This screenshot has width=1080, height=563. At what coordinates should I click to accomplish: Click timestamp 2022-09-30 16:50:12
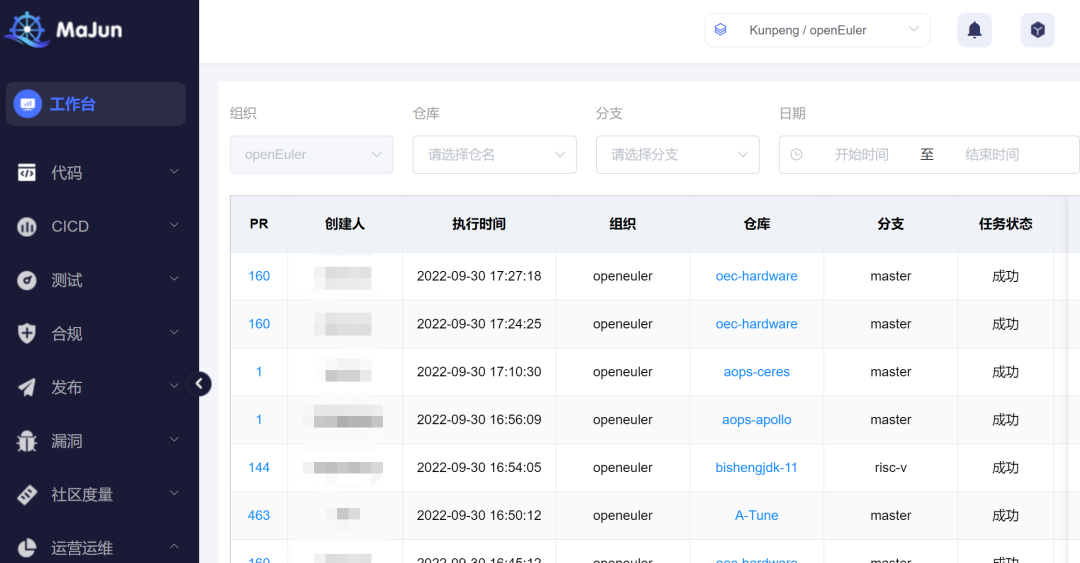click(479, 515)
